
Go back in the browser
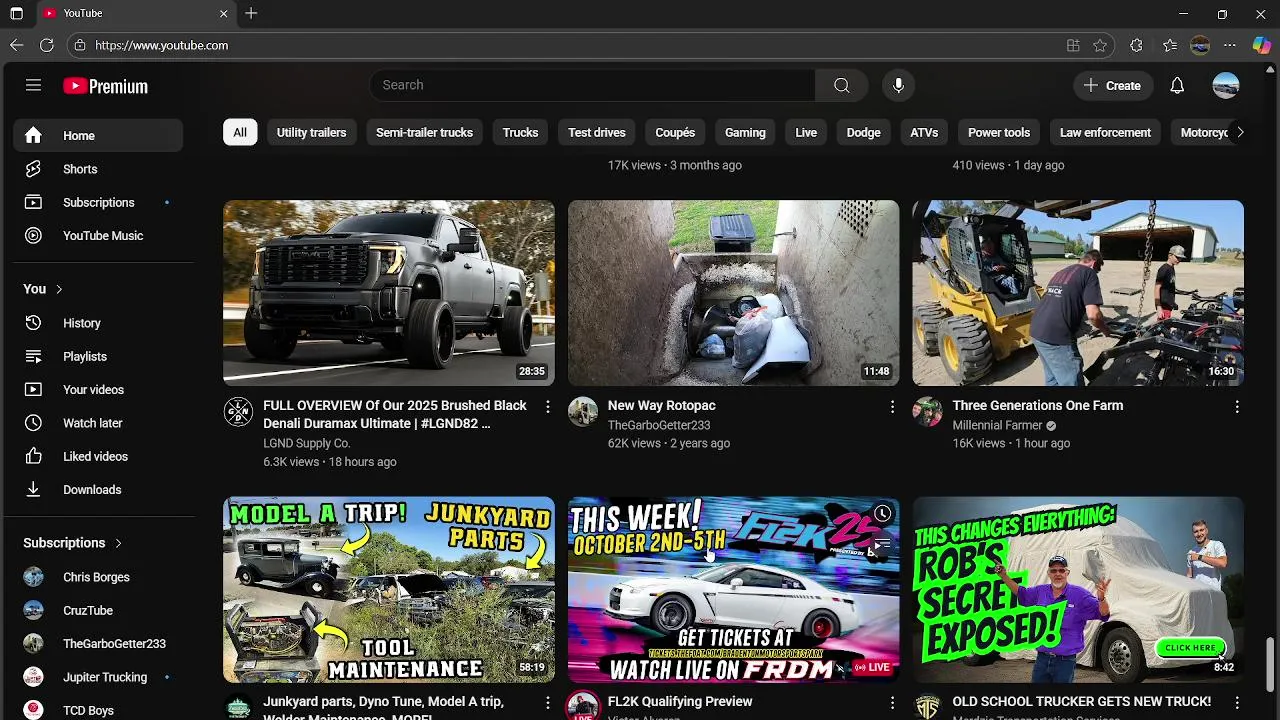click(x=16, y=45)
